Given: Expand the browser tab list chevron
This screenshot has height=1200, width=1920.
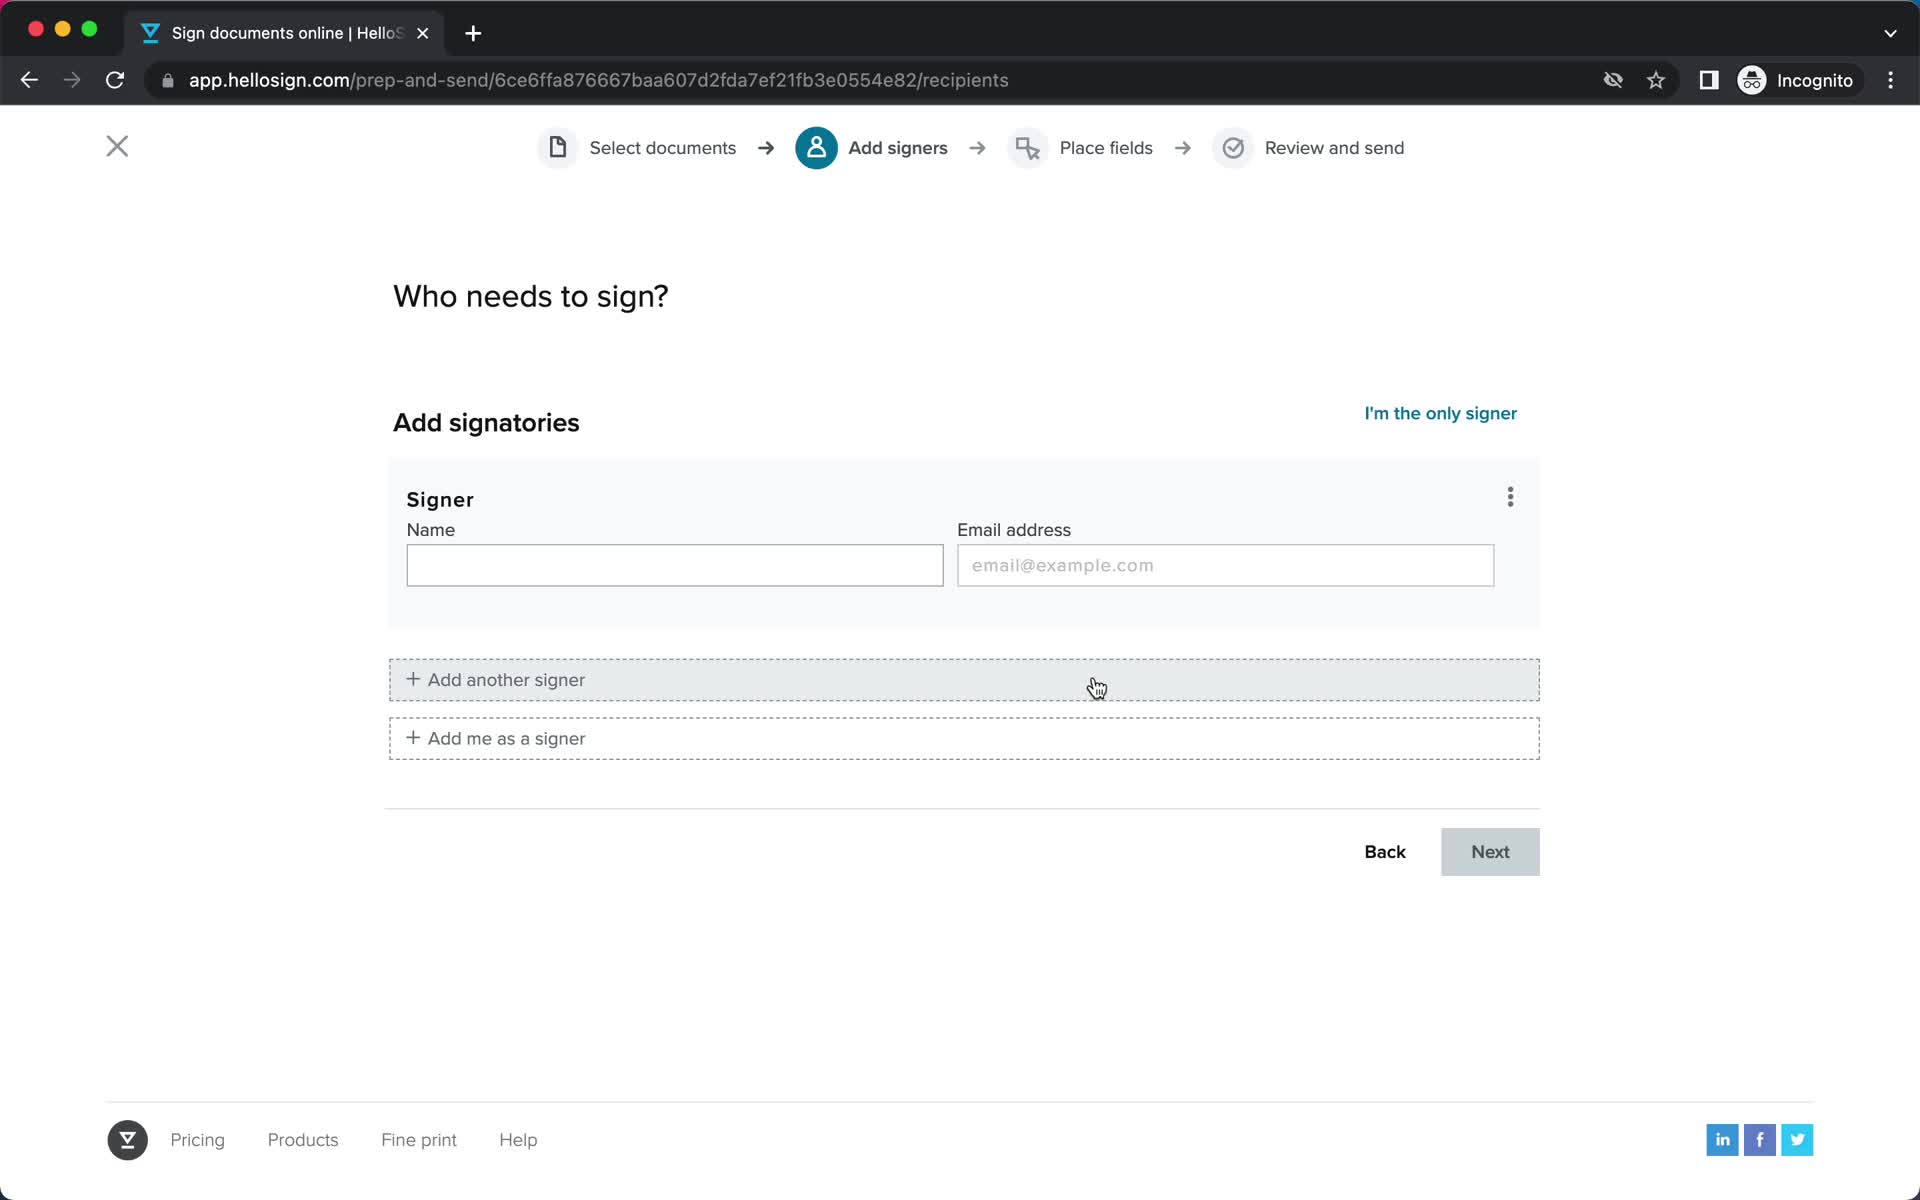Looking at the screenshot, I should (1891, 32).
